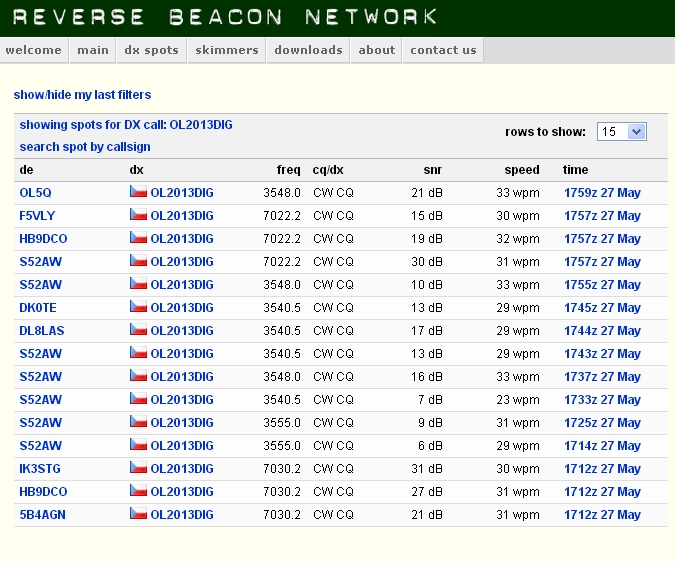675x562 pixels.
Task: Click the IK3STG callsign link
Action: [x=40, y=469]
